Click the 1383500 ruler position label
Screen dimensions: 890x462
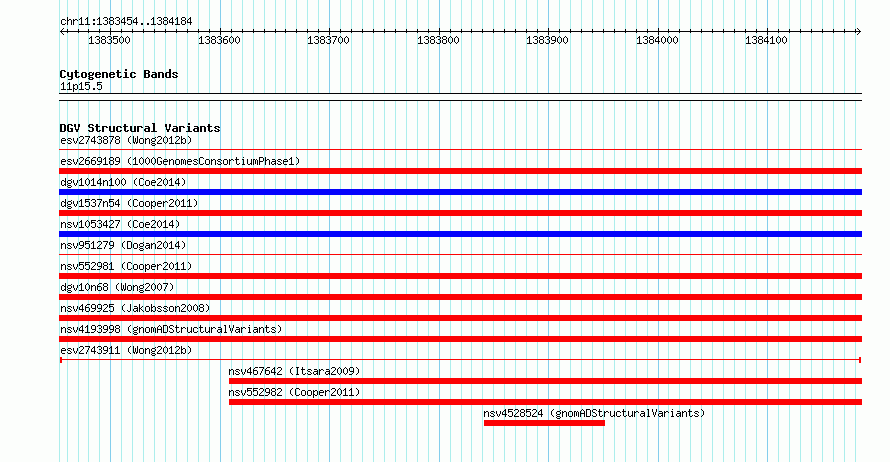(109, 40)
